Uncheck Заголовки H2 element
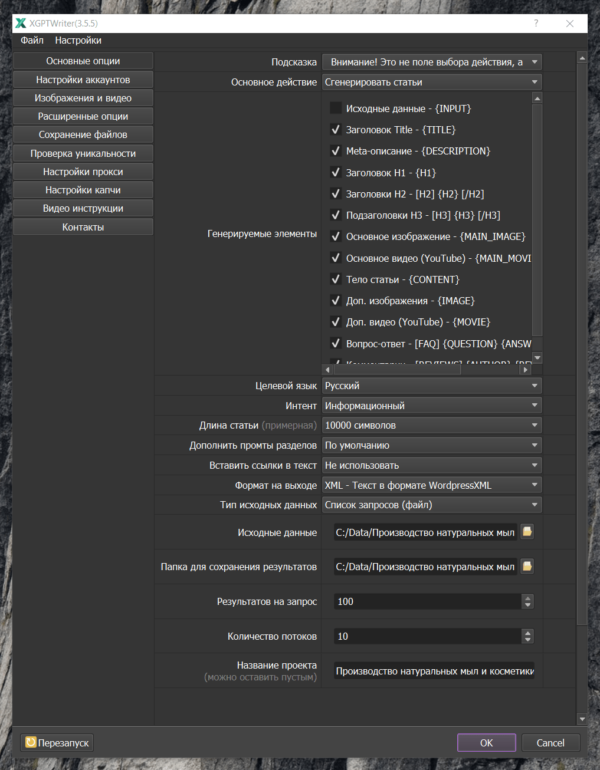 (336, 193)
